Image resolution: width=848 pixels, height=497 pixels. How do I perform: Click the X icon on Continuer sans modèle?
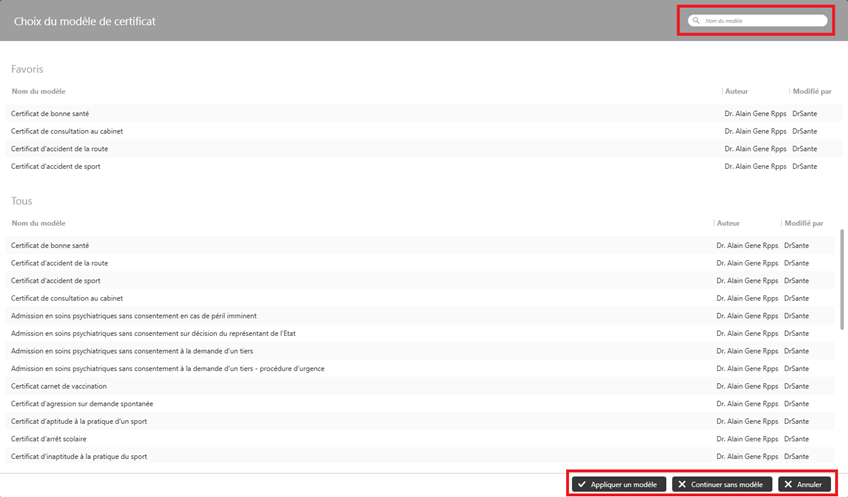coord(682,484)
